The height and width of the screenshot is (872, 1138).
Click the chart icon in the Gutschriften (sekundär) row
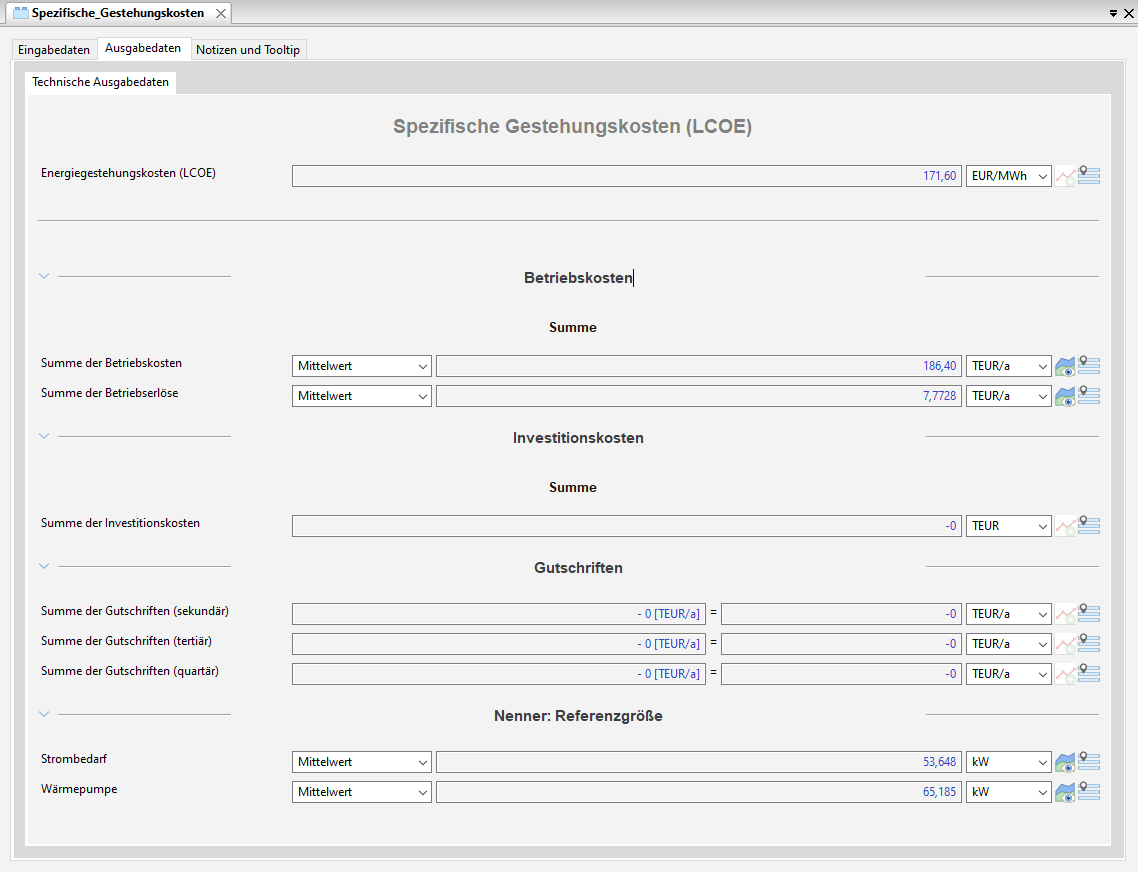point(1065,614)
